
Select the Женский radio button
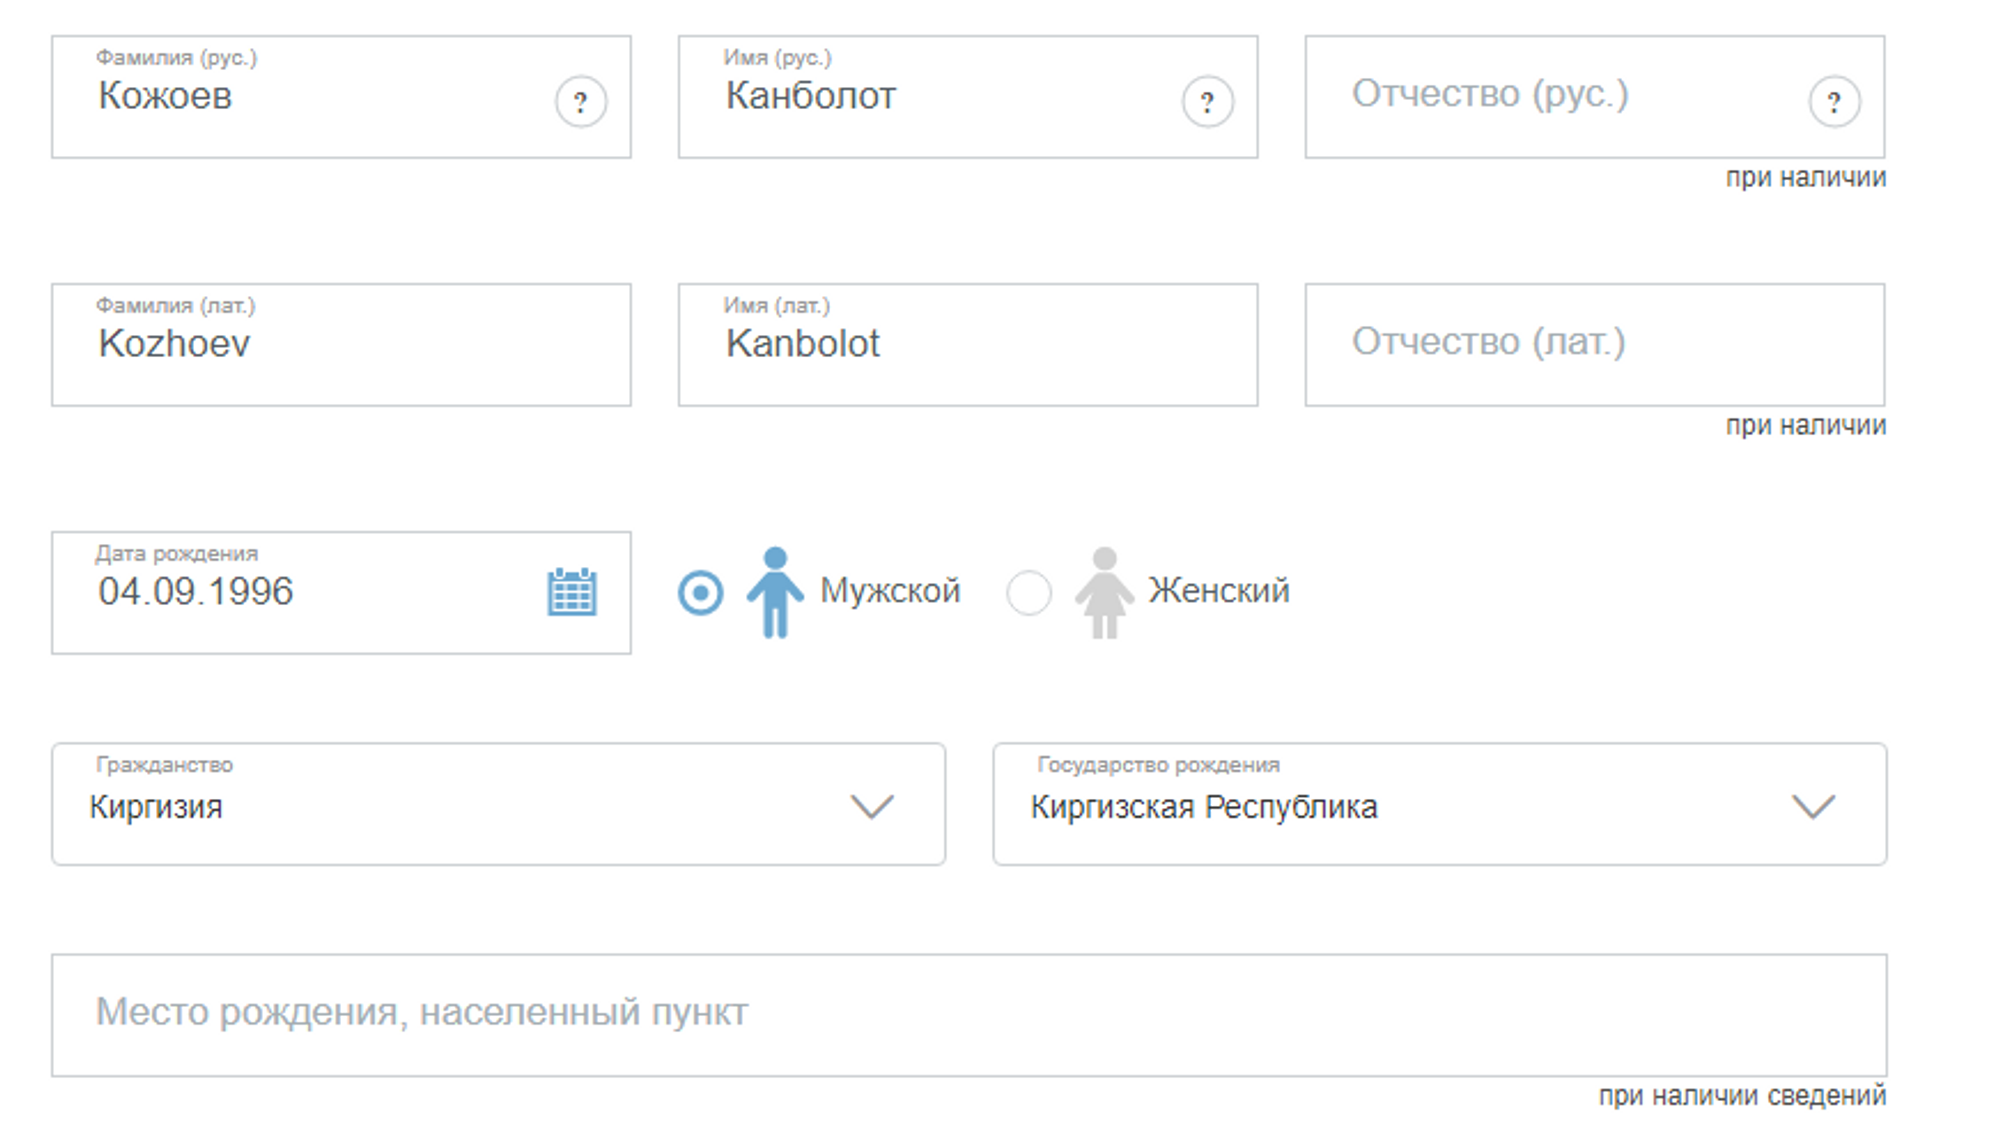(1028, 592)
